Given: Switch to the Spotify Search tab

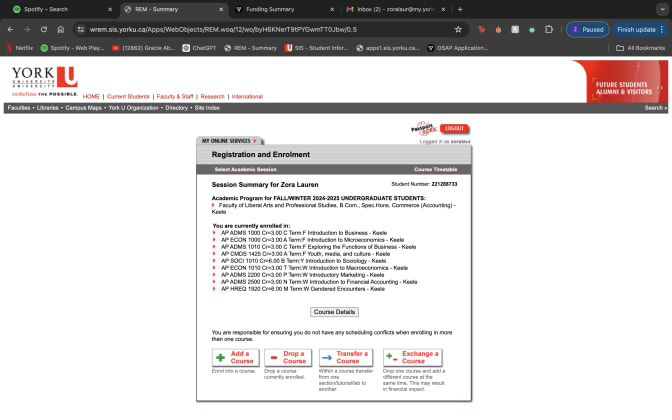Looking at the screenshot, I should 60,9.
